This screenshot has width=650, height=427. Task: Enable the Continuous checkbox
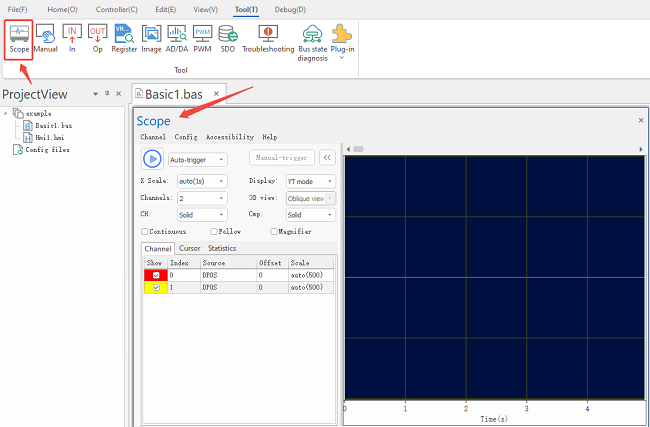click(x=145, y=231)
